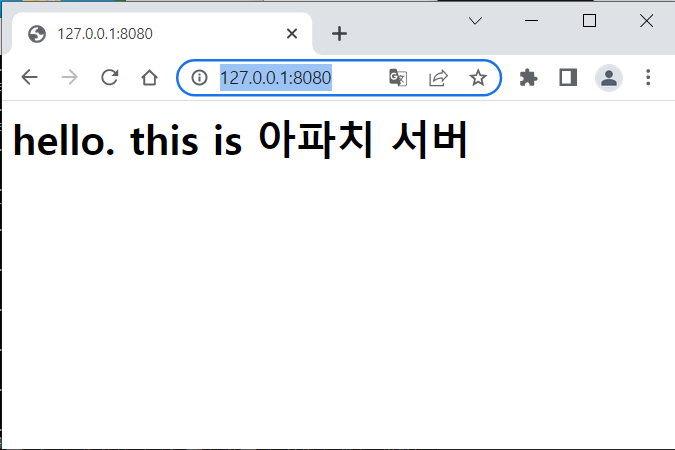Expand the tab search chevron
The image size is (675, 450).
(x=475, y=21)
